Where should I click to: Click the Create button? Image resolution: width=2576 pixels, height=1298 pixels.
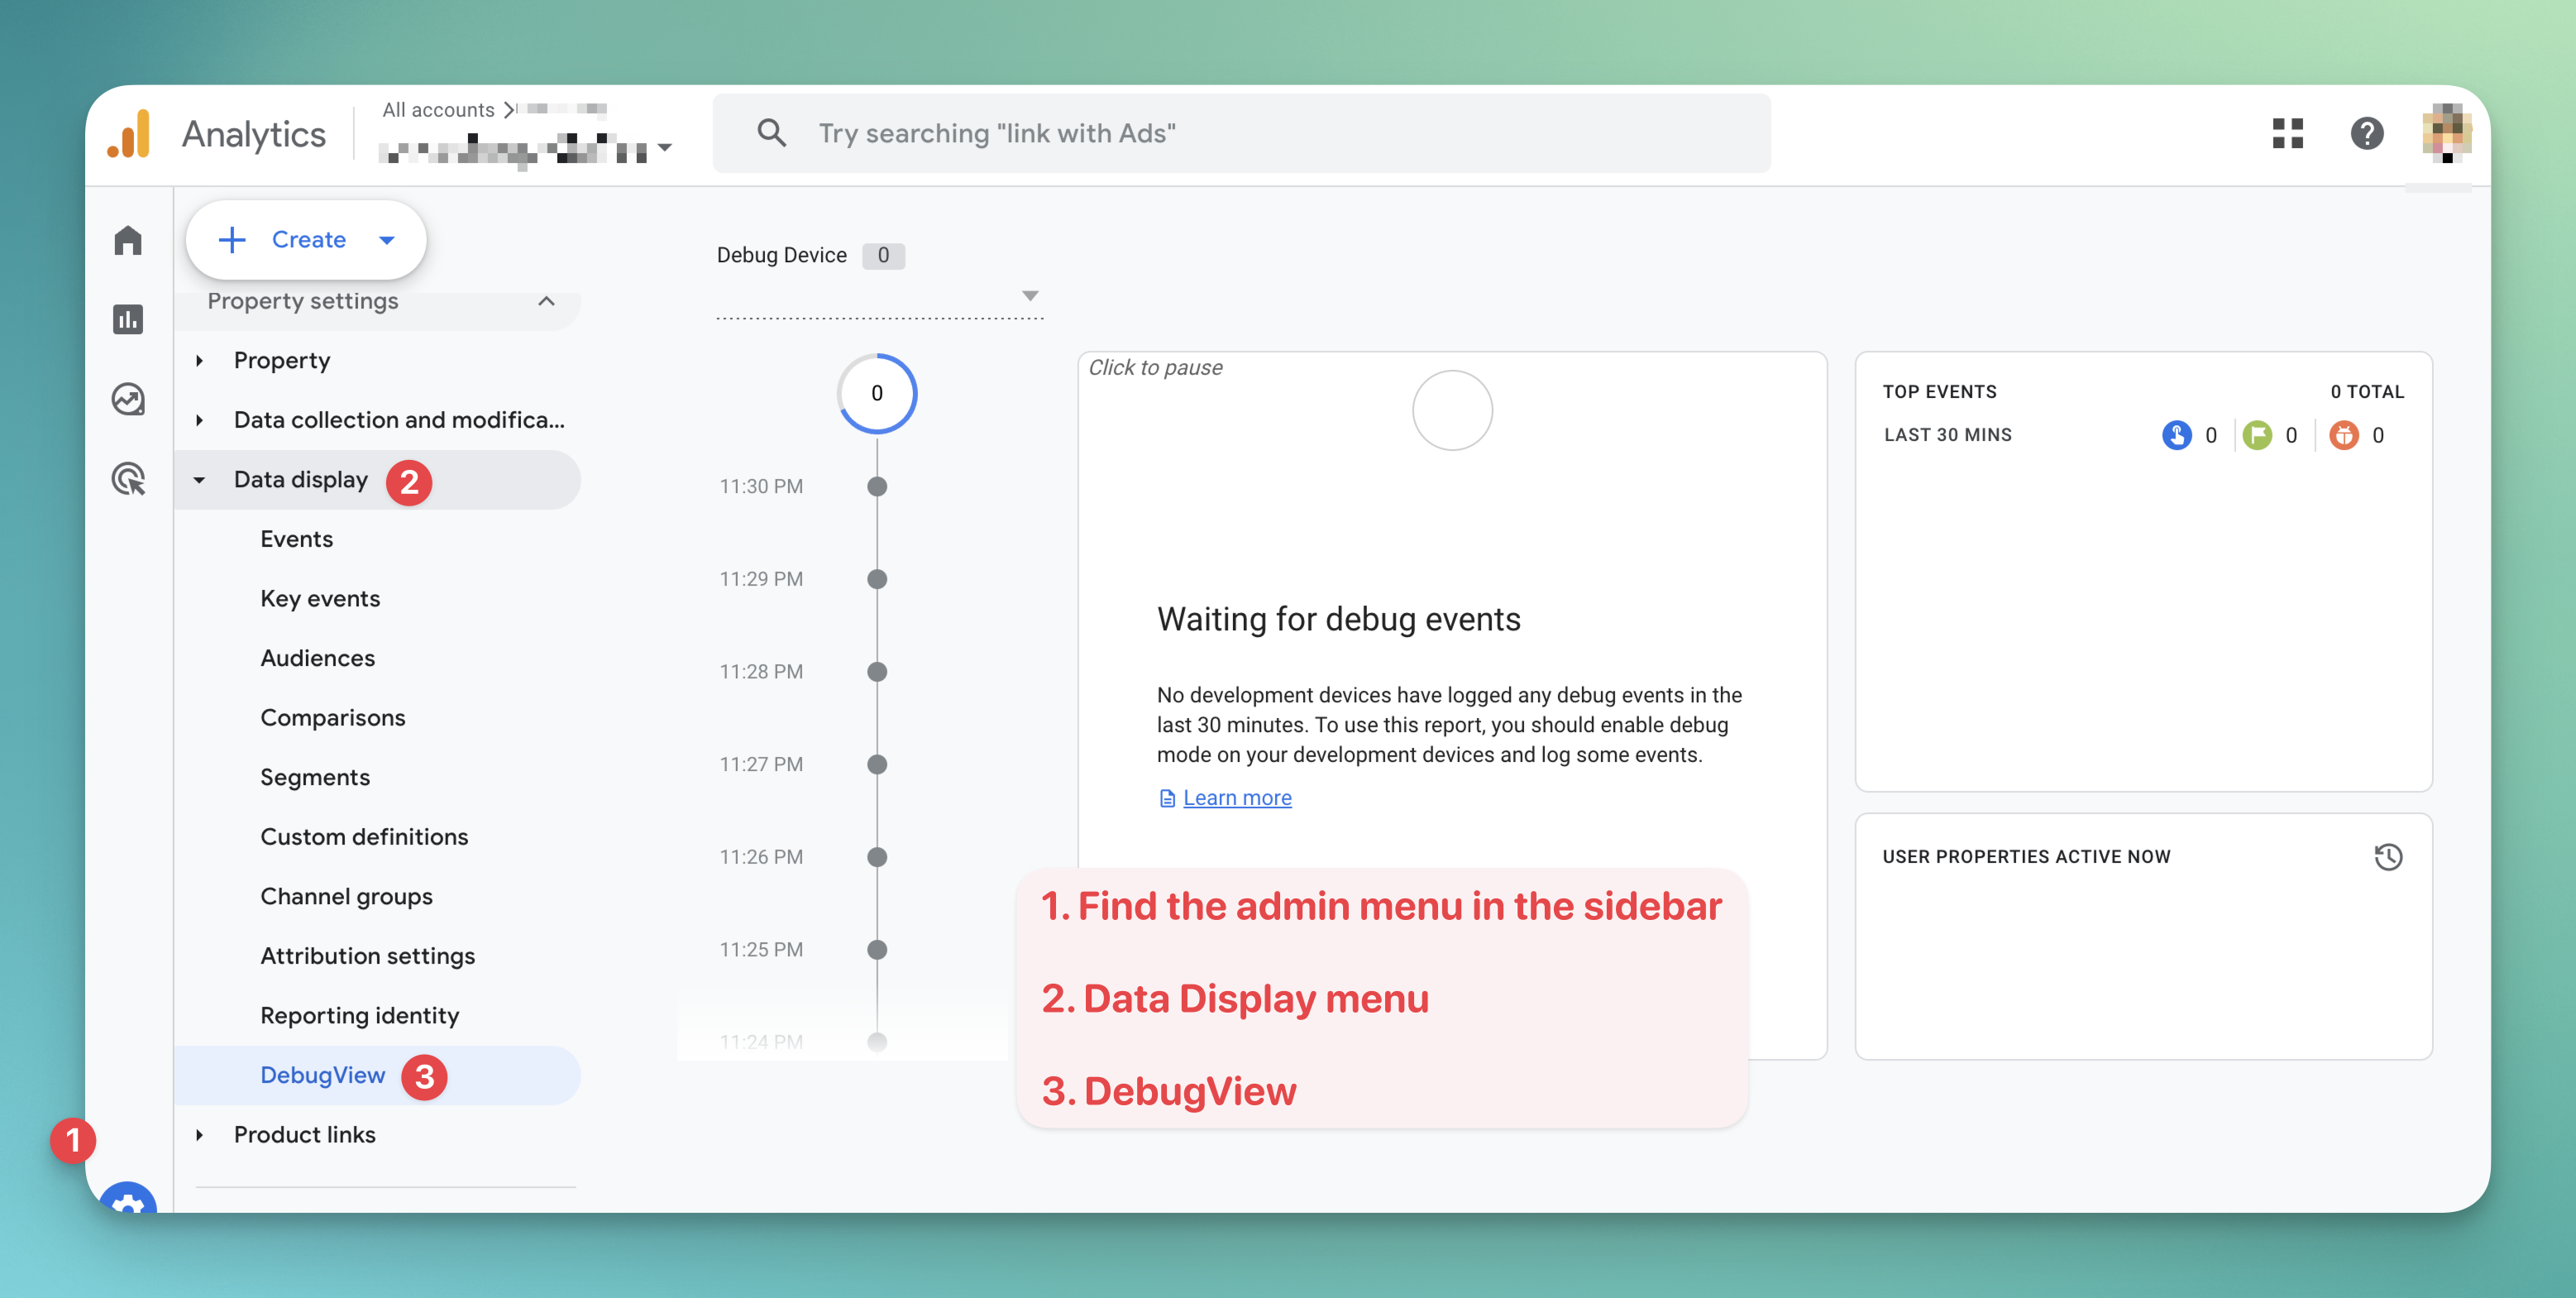306,240
